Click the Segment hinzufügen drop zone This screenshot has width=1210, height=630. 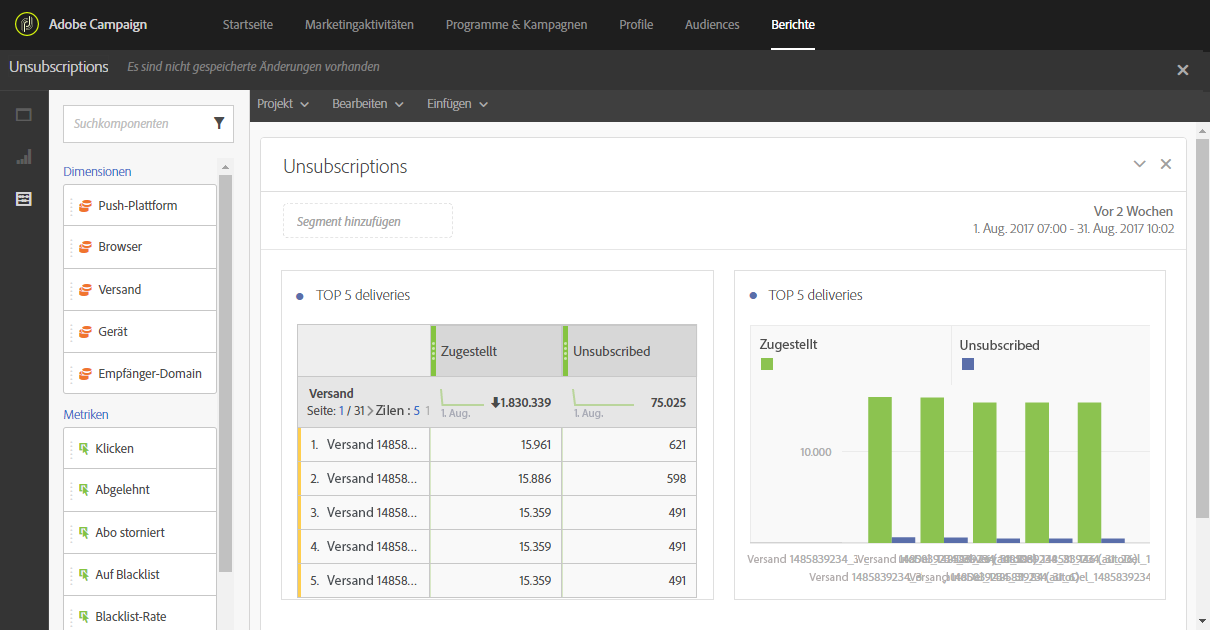pyautogui.click(x=367, y=221)
